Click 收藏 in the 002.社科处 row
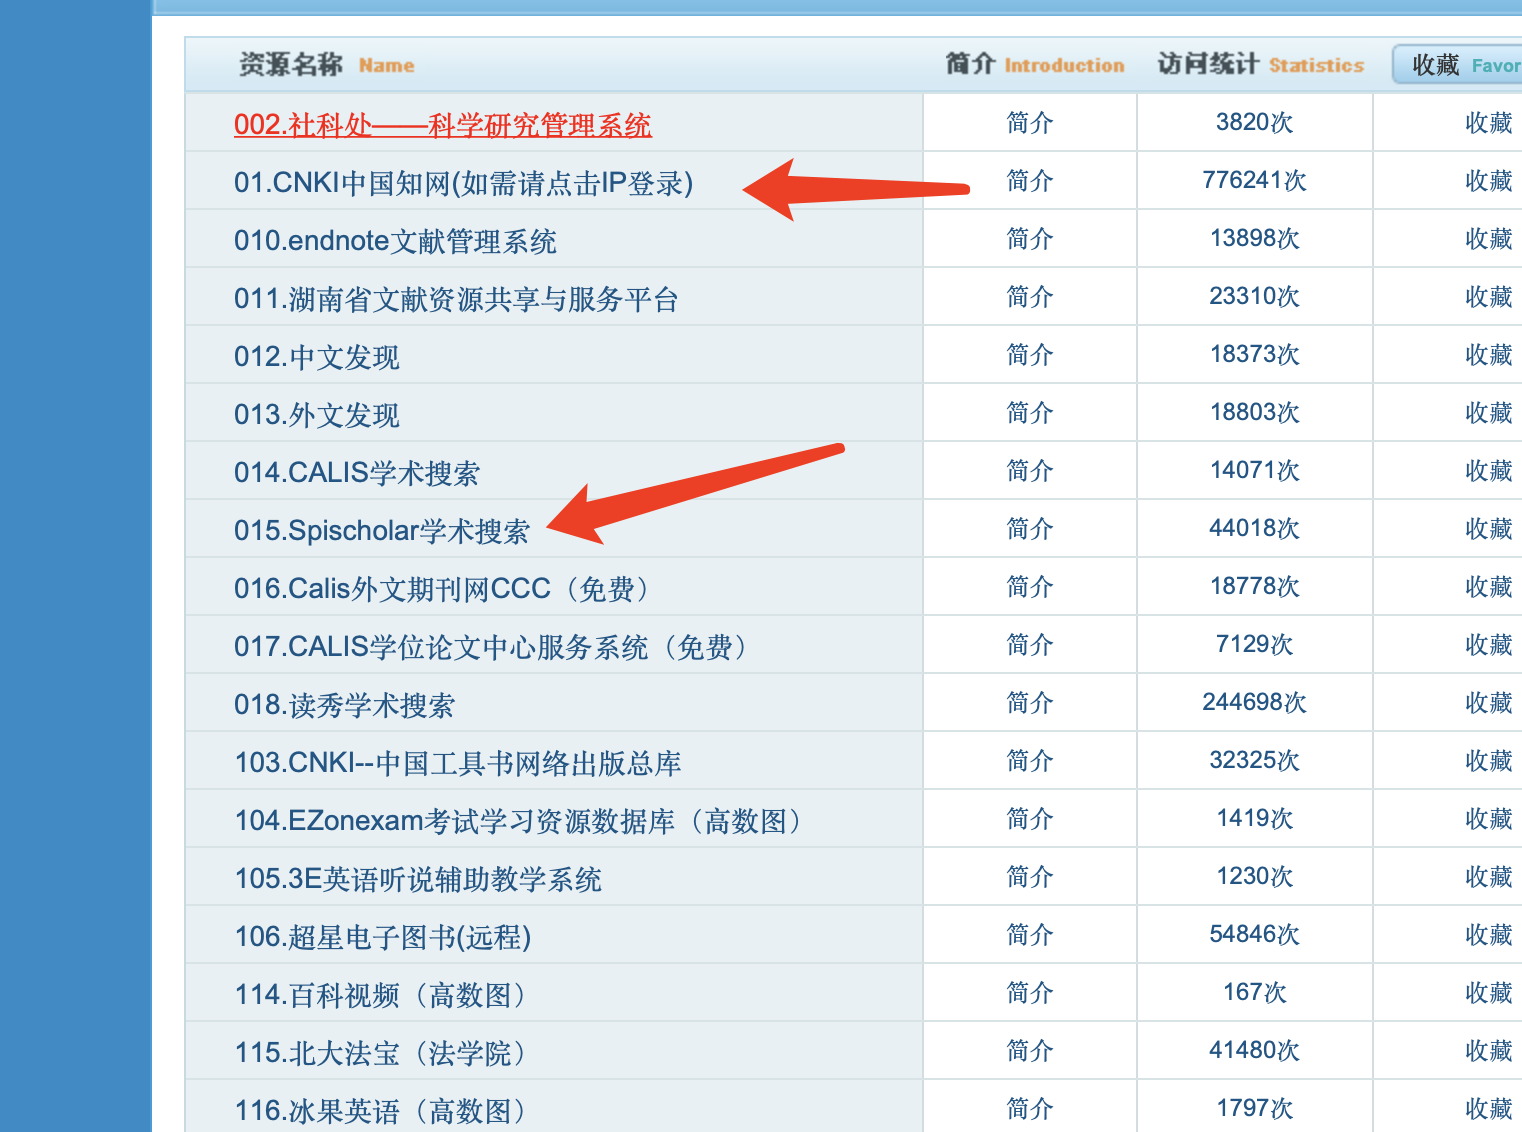Image resolution: width=1522 pixels, height=1132 pixels. click(x=1489, y=123)
